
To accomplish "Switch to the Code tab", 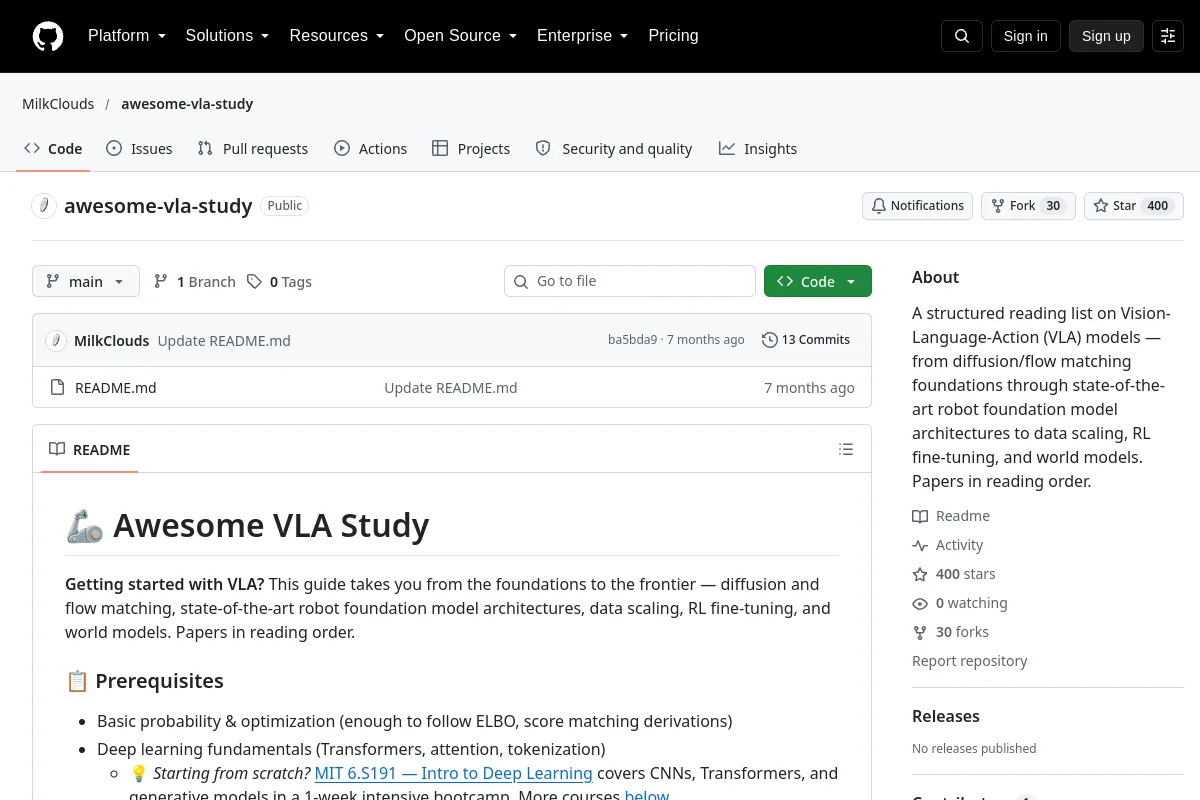I will click(x=54, y=149).
